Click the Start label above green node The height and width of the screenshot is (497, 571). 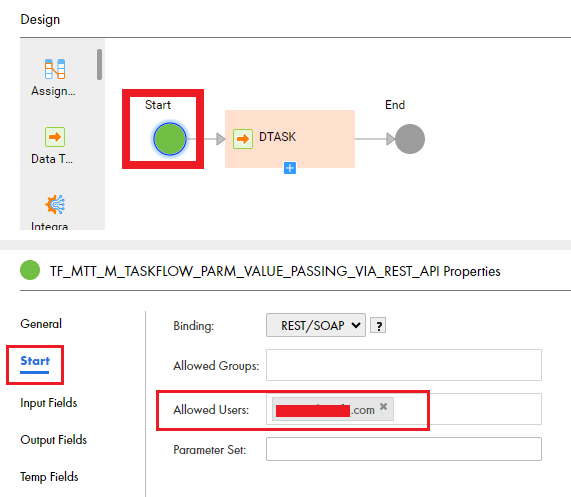[158, 105]
